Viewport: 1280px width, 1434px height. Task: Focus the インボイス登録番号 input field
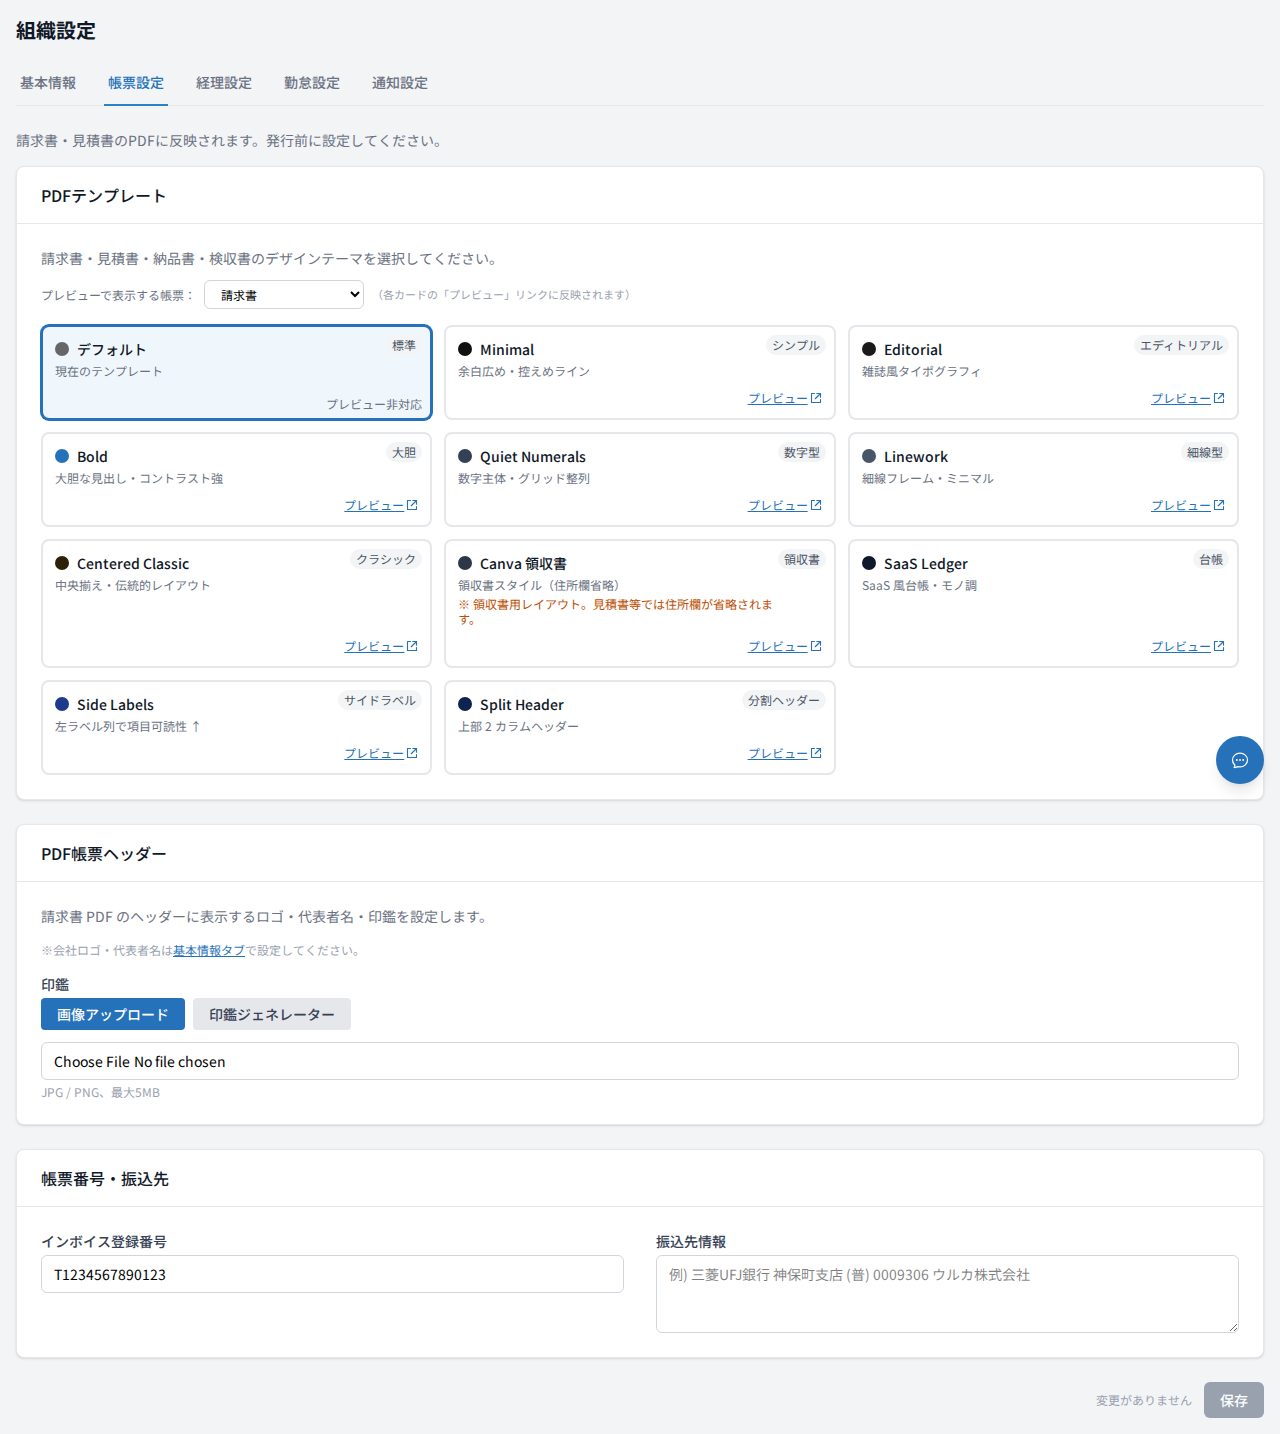point(332,1274)
